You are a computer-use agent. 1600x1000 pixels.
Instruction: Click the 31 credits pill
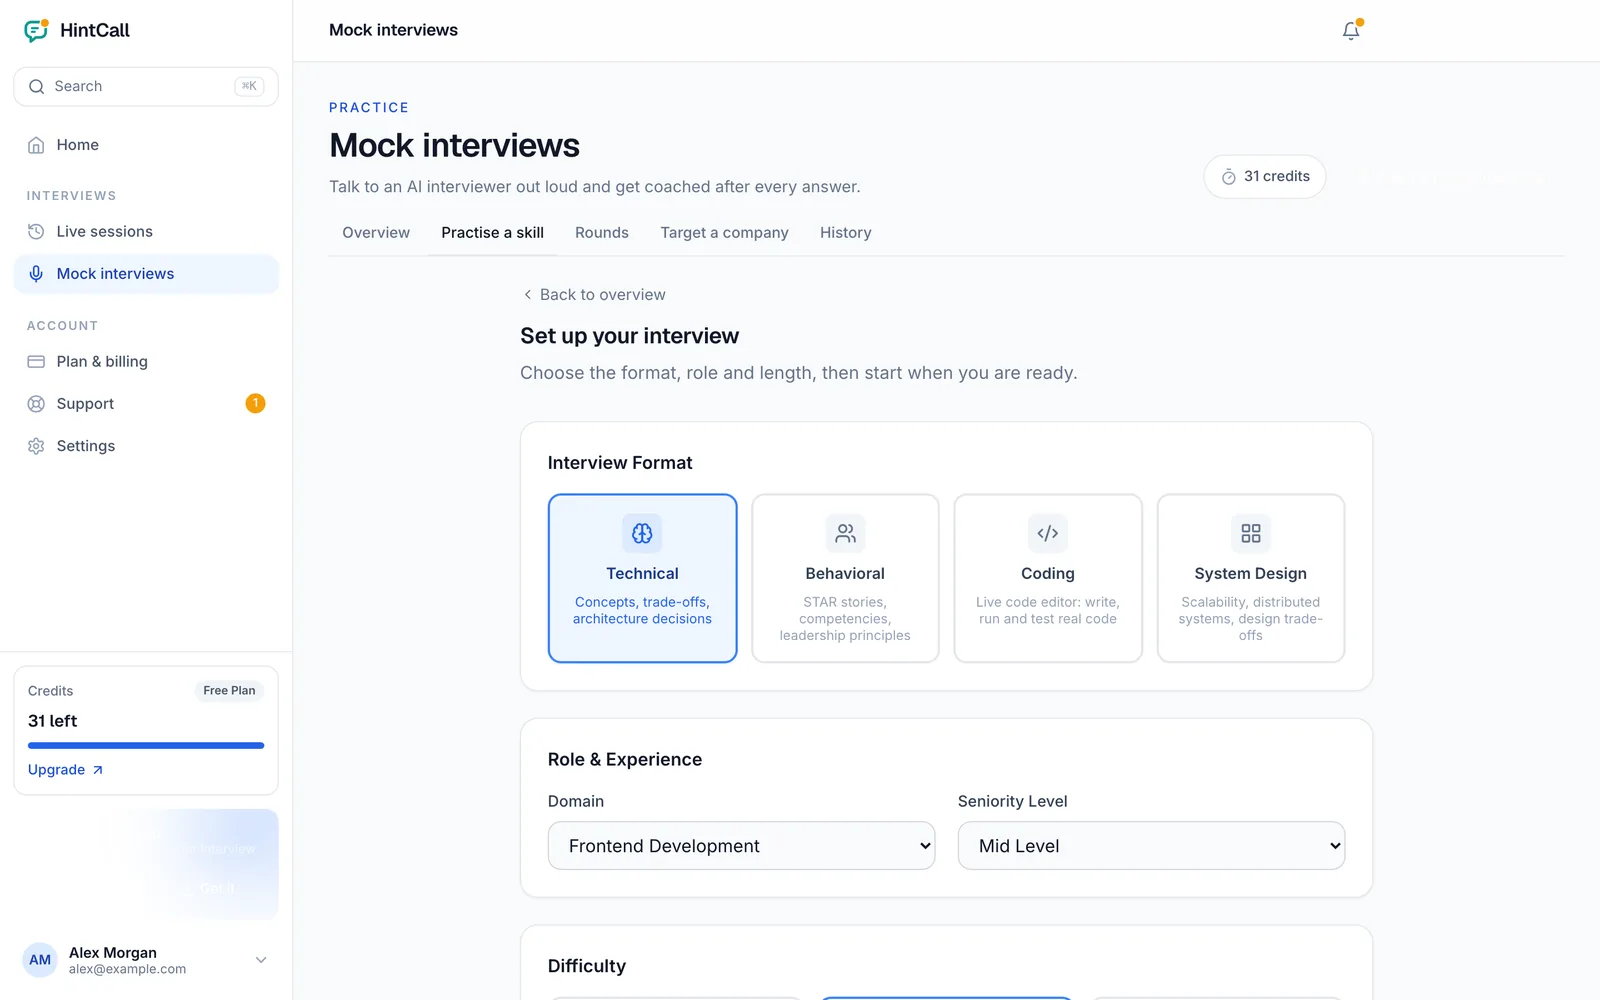click(1265, 177)
